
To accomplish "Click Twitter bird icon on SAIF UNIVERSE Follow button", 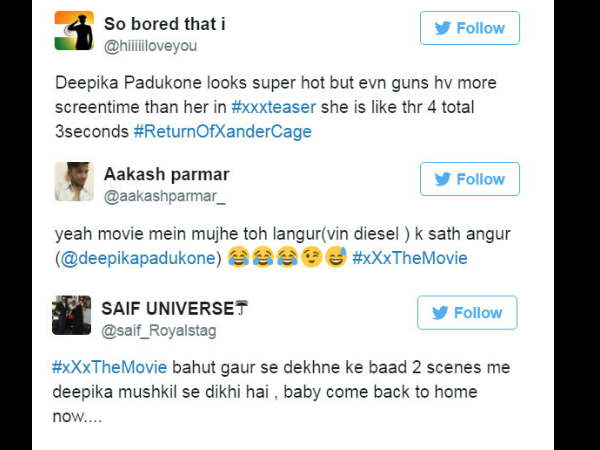I will [x=440, y=313].
